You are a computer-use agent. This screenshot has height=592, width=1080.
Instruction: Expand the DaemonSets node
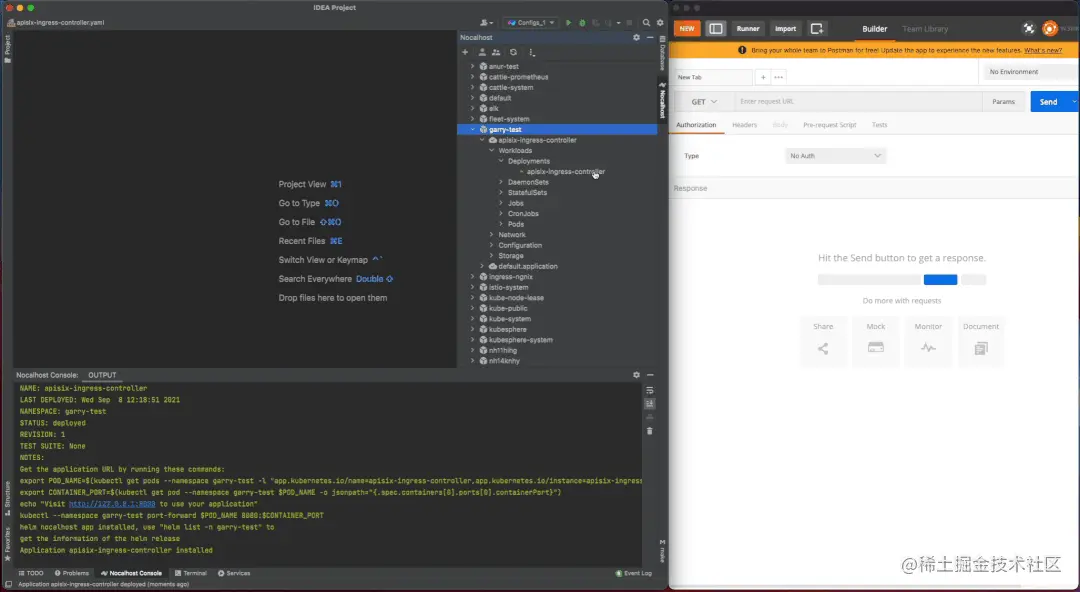click(x=501, y=182)
